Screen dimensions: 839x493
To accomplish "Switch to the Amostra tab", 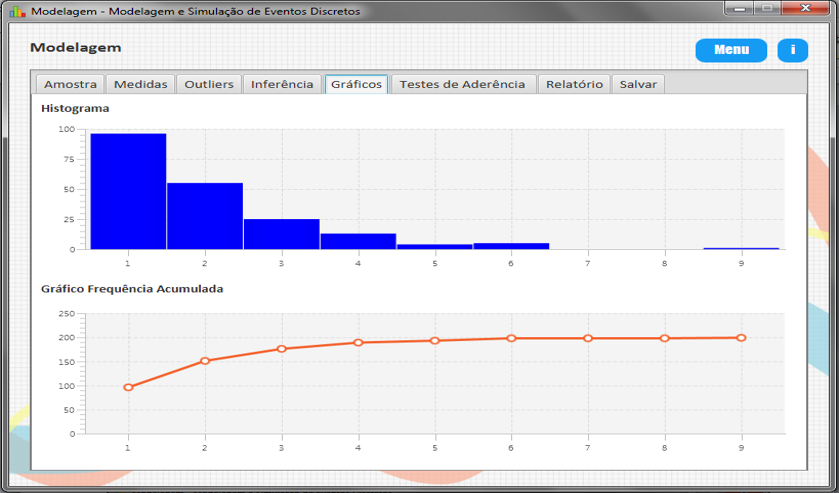I will [70, 84].
